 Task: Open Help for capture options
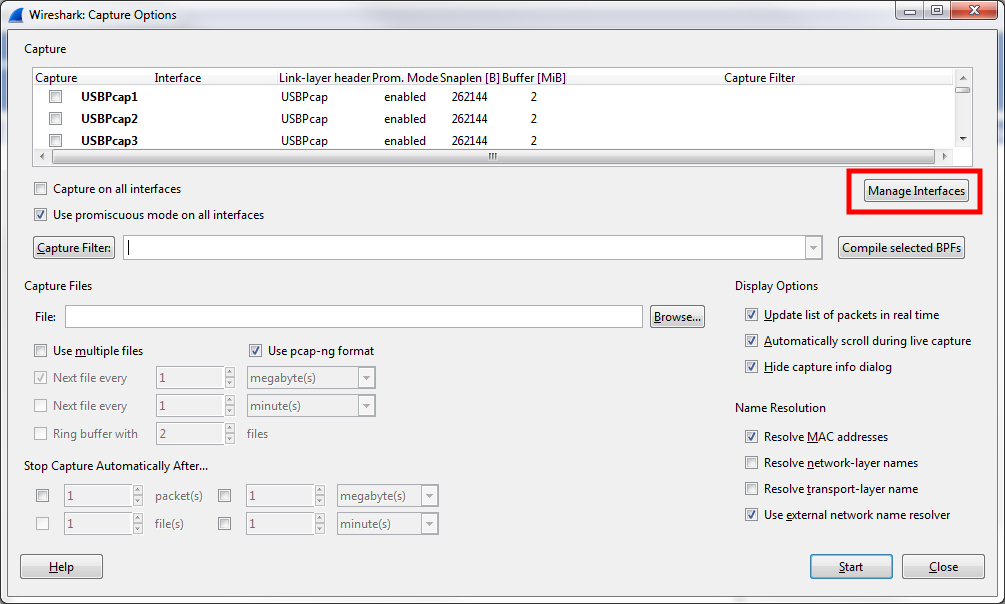click(62, 567)
